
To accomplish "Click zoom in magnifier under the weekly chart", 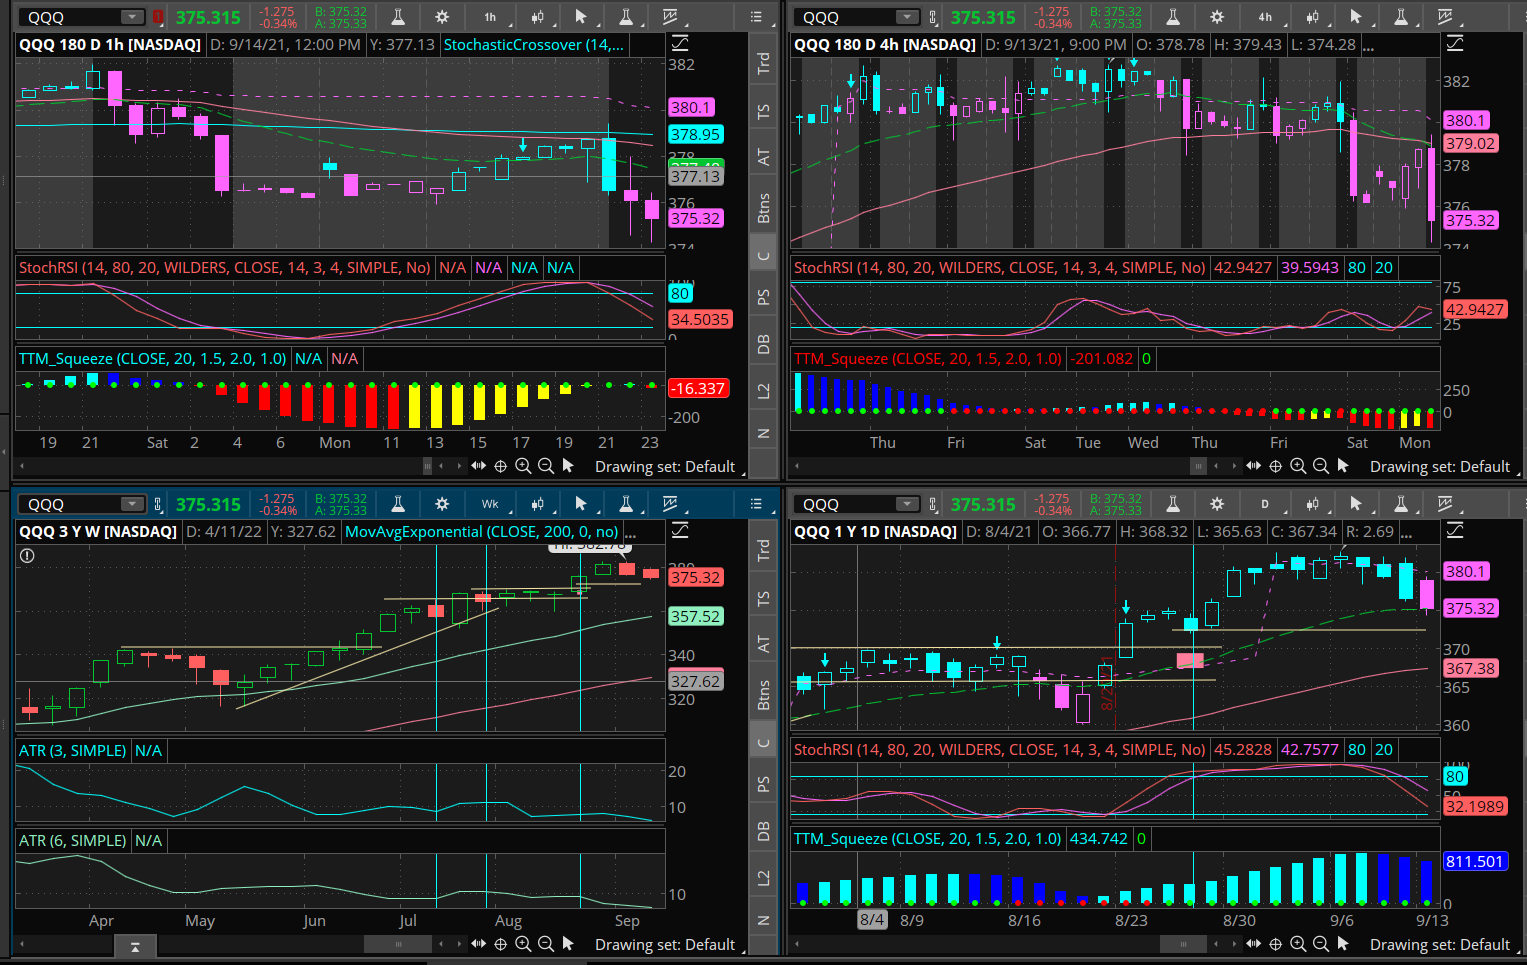I will 523,944.
